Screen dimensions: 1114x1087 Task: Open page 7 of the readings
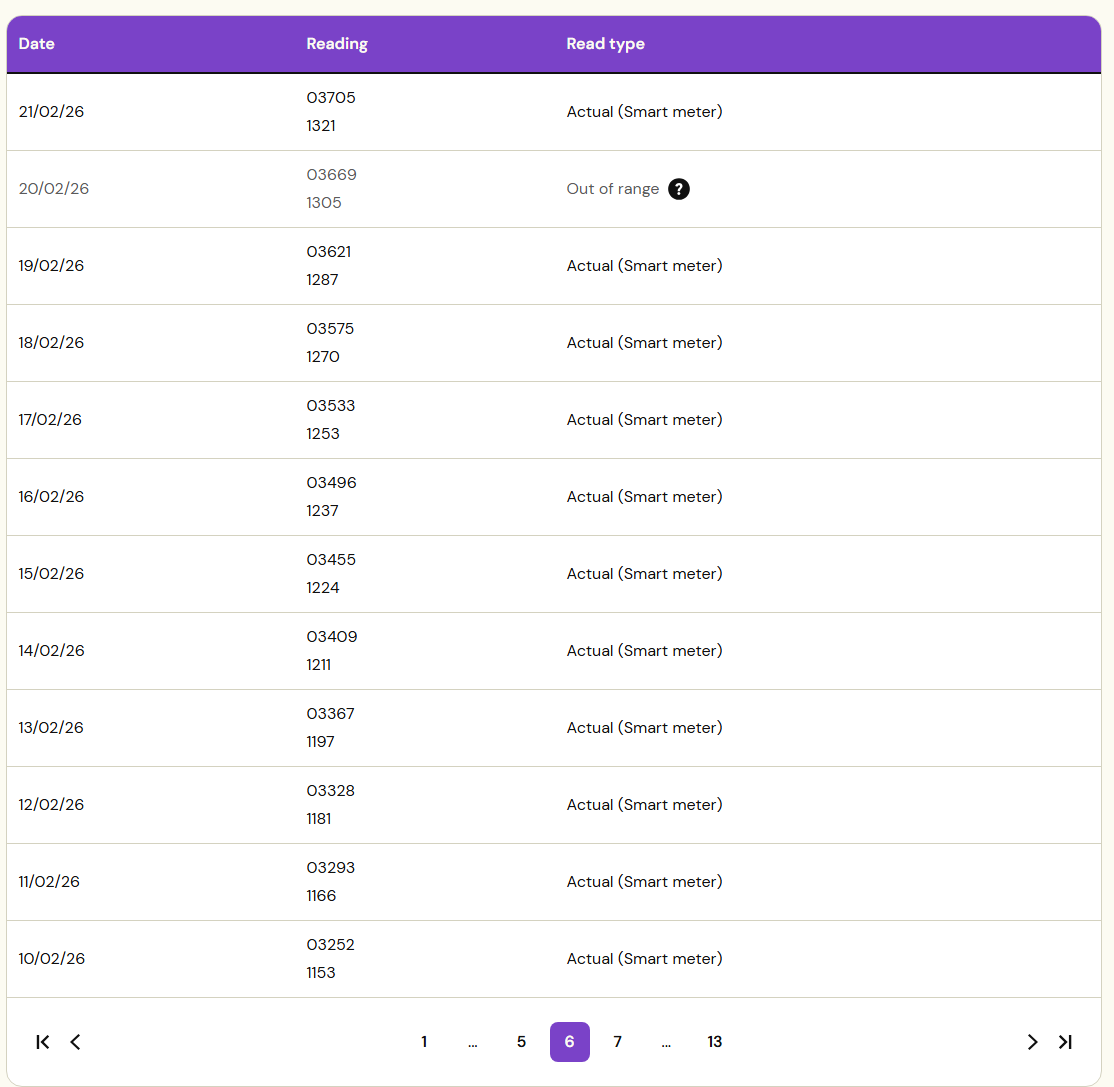[x=617, y=1042]
